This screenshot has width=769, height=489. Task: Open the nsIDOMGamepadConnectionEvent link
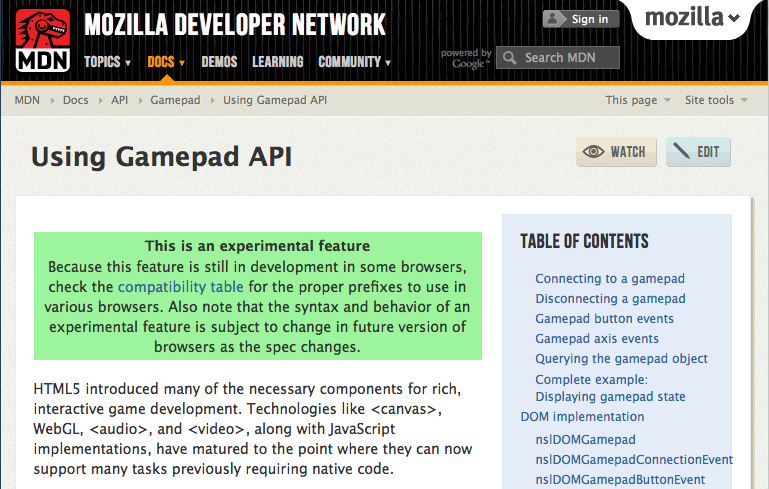(x=634, y=460)
